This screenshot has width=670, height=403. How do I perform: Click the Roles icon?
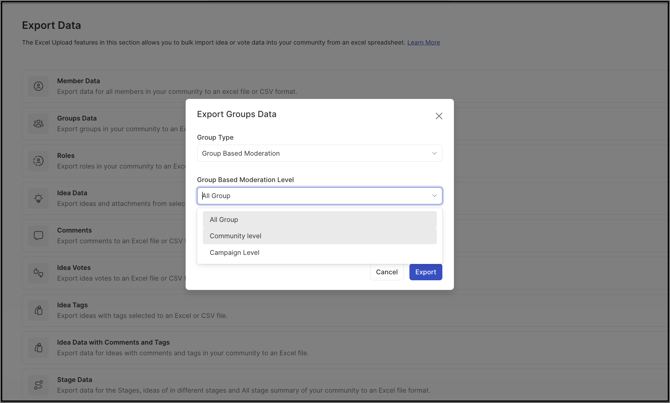(39, 161)
